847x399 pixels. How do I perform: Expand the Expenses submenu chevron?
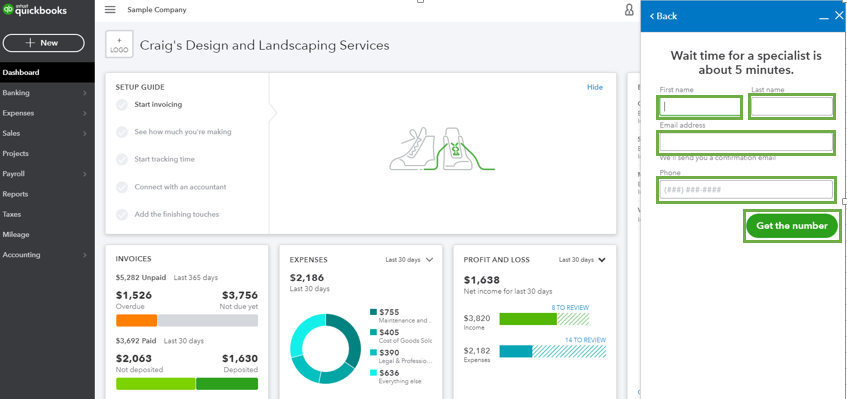tap(85, 113)
